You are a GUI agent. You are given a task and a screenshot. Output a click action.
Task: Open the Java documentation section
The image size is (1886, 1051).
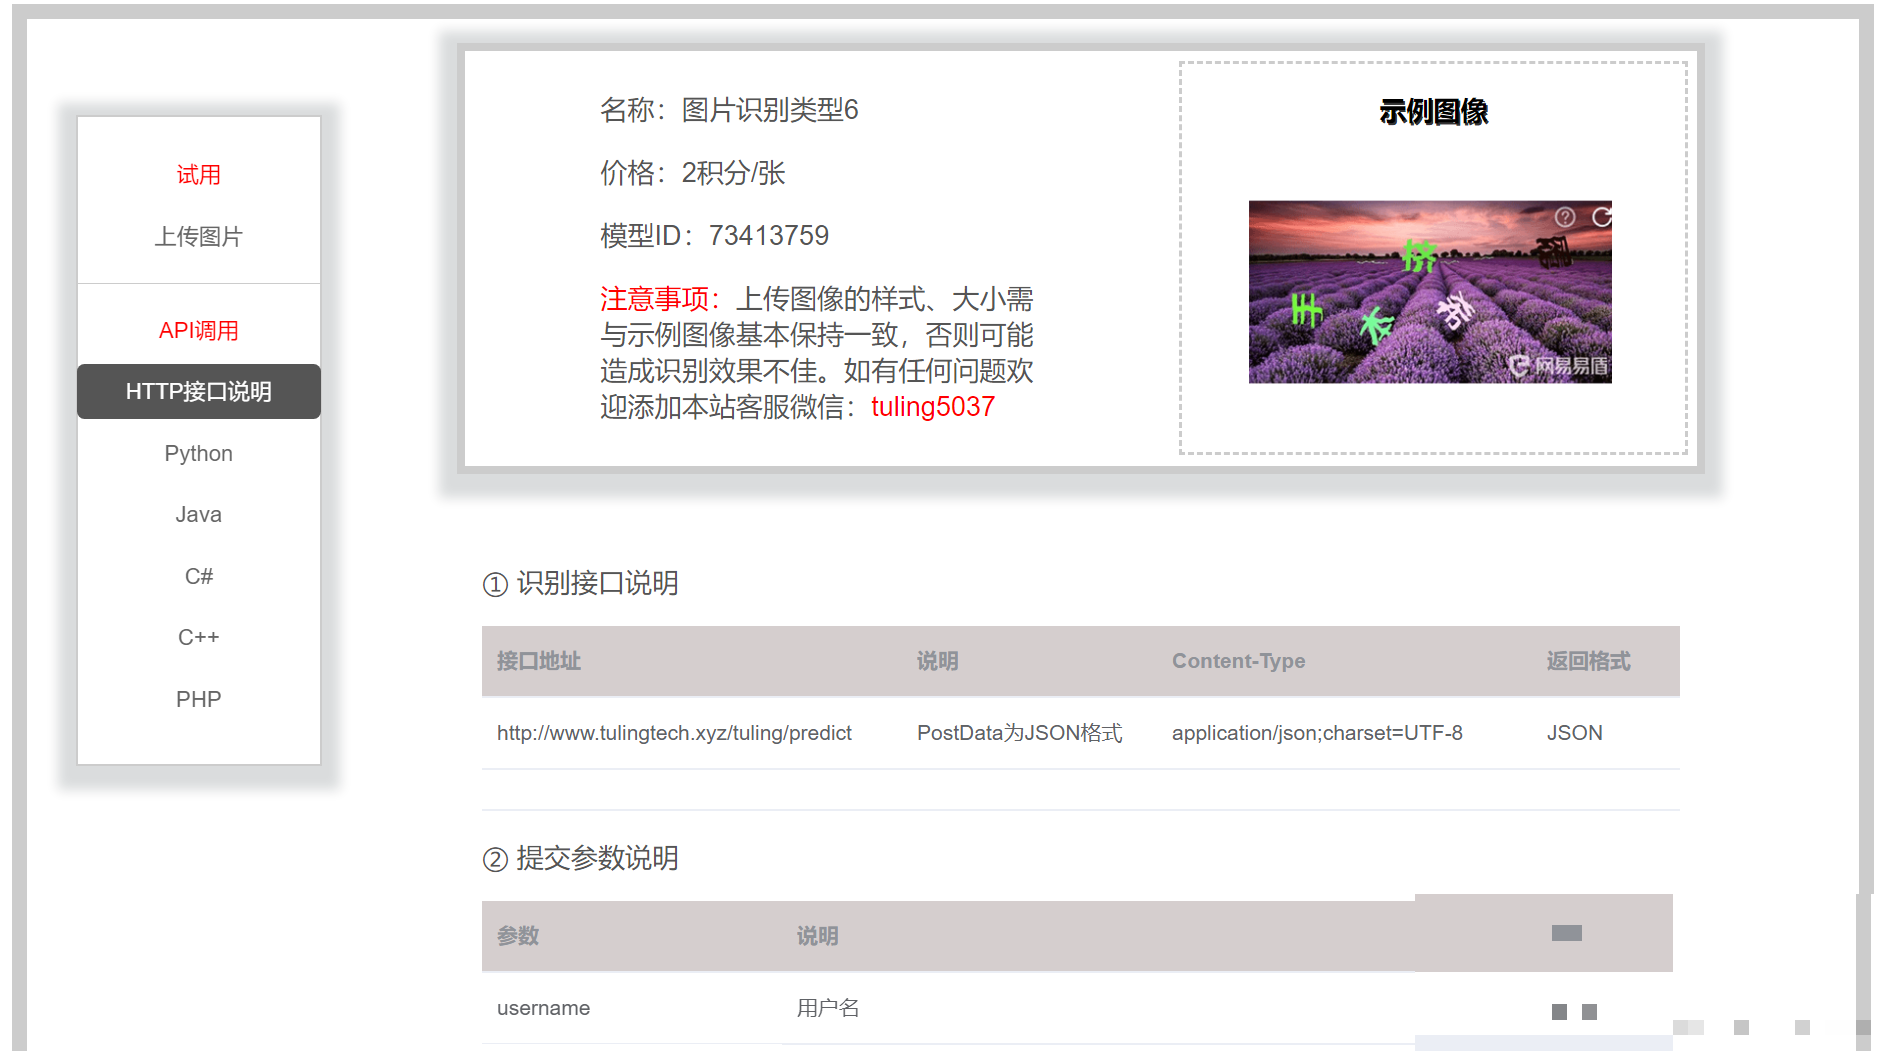[x=198, y=514]
